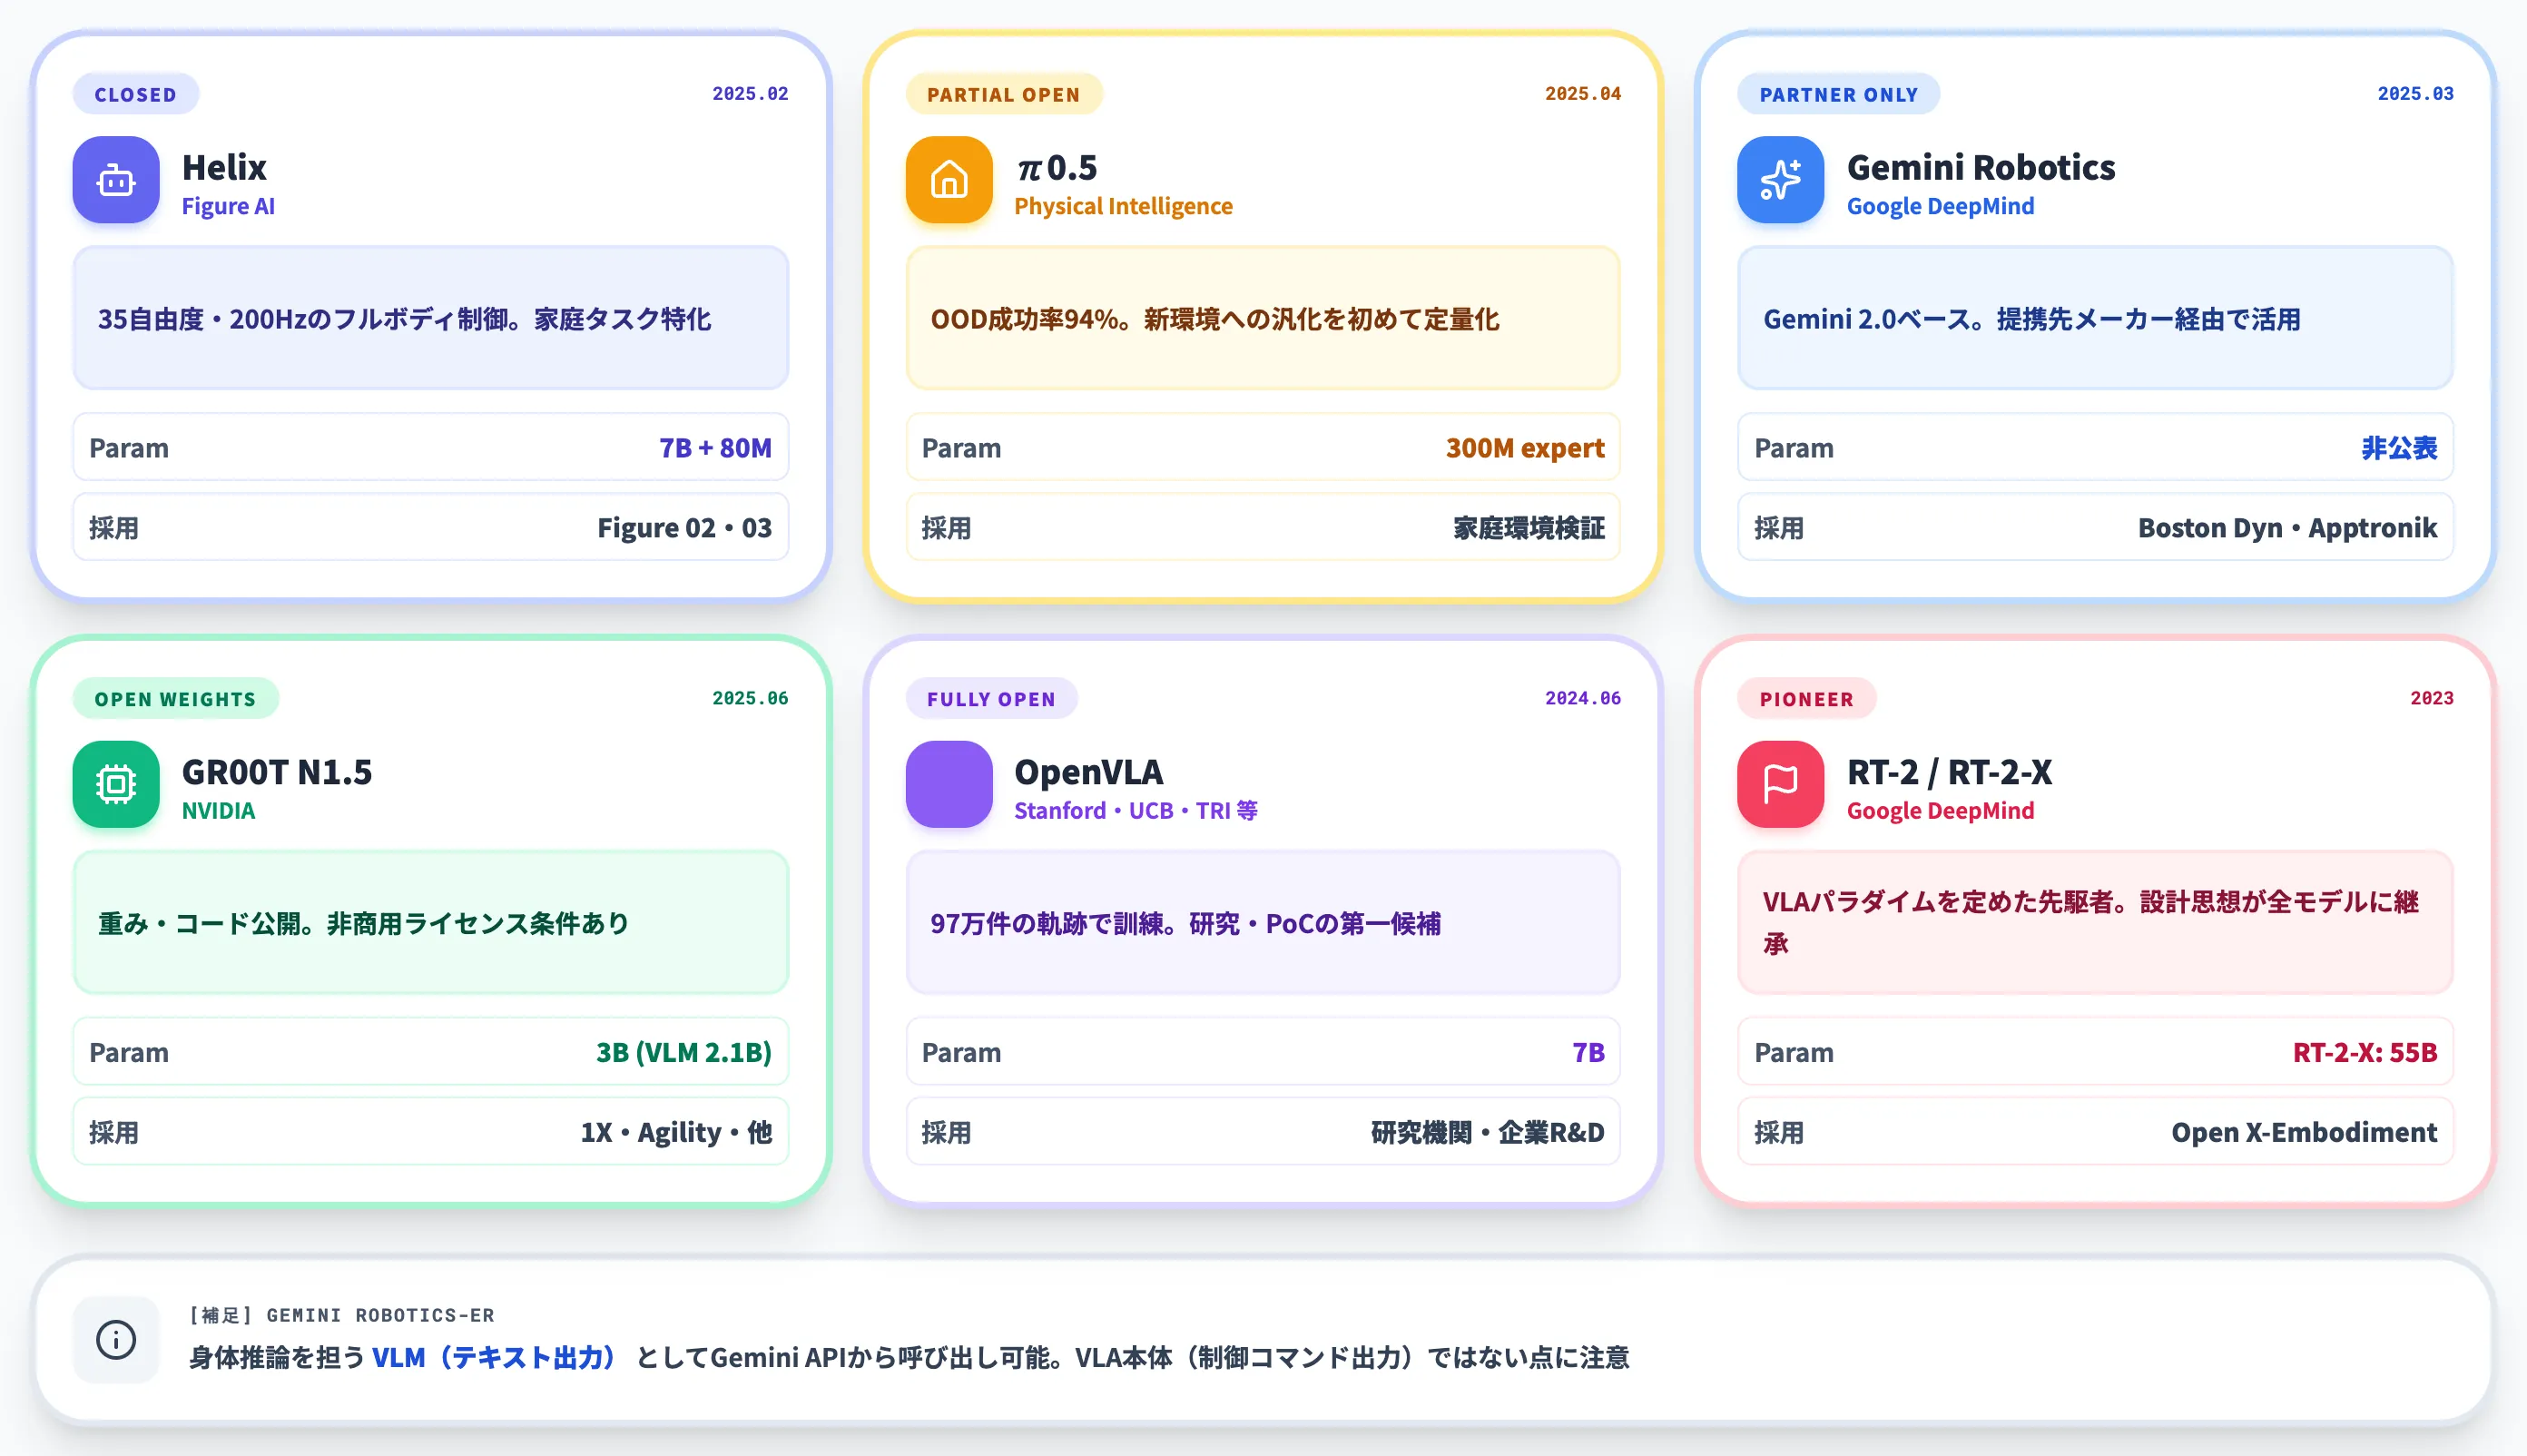Click the RT-2-X: 55B parameter value
Image resolution: width=2527 pixels, height=1456 pixels.
[2365, 1052]
